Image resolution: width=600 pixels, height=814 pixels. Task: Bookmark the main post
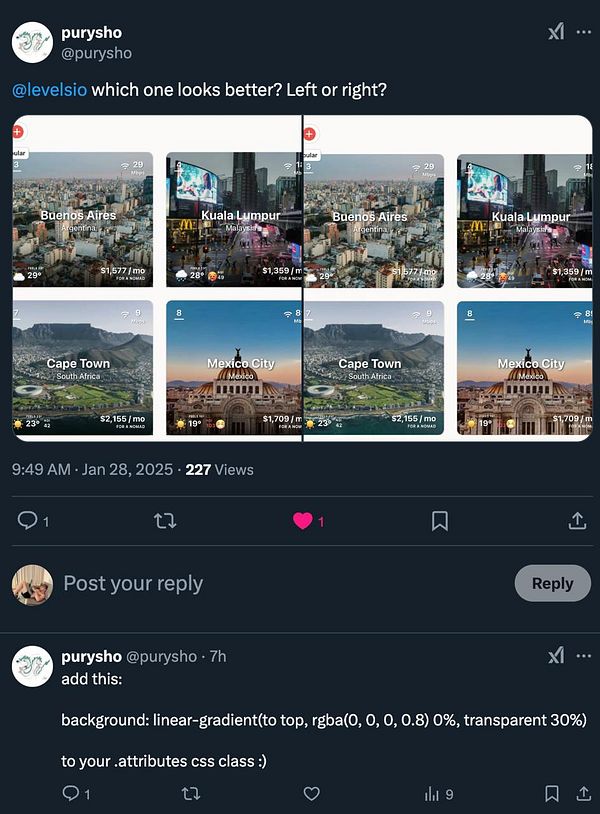(438, 521)
